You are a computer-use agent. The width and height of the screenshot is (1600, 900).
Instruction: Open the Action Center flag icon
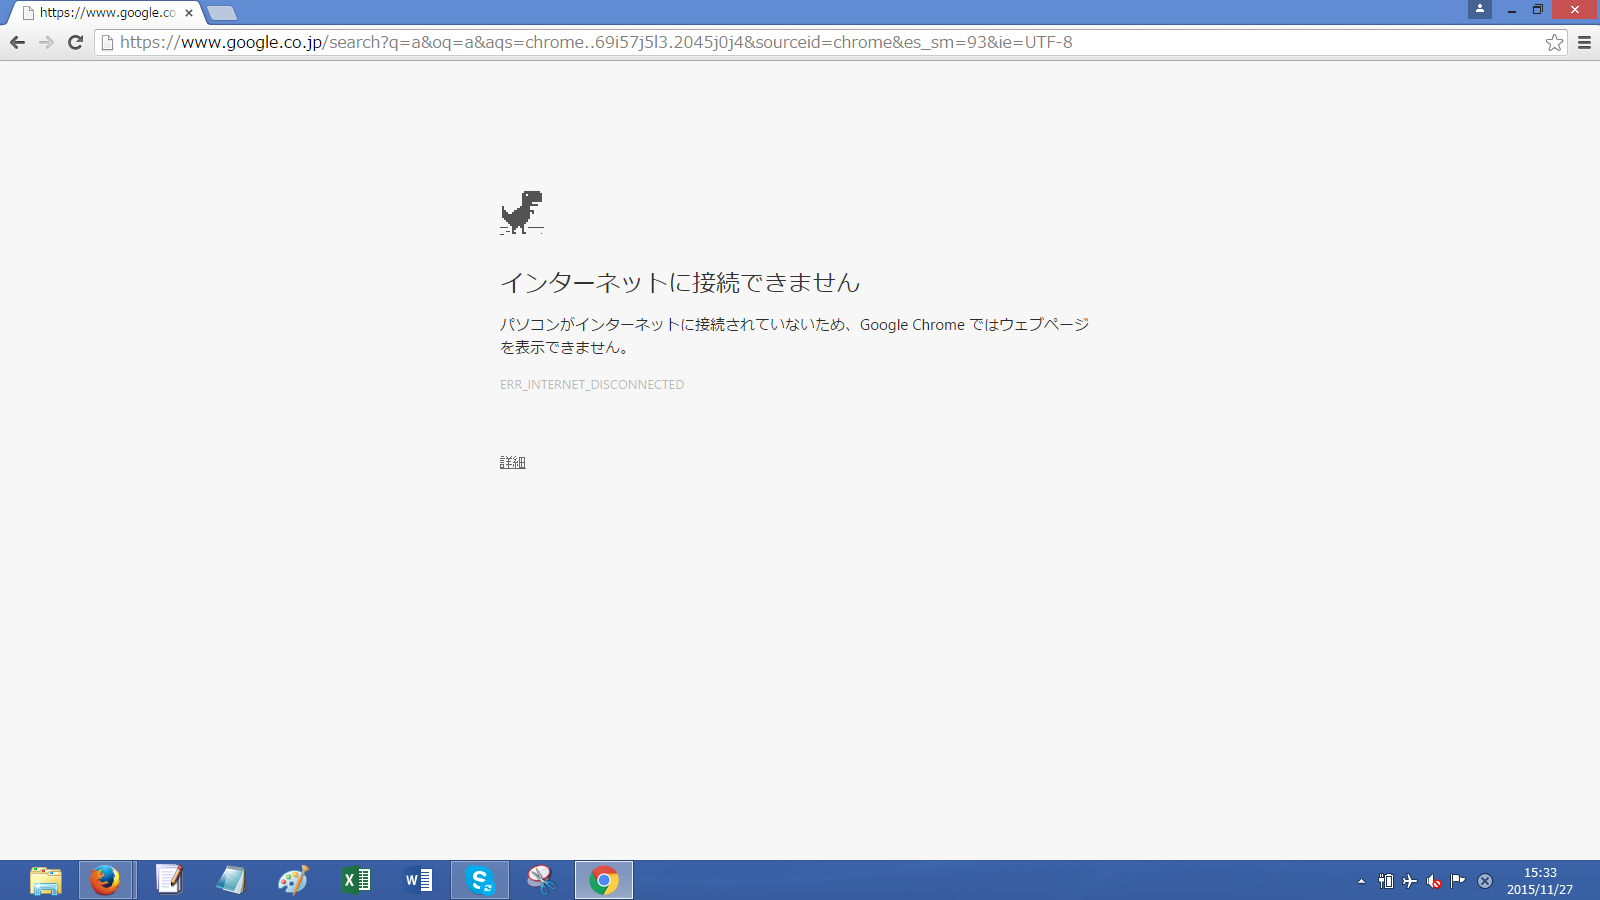point(1458,881)
